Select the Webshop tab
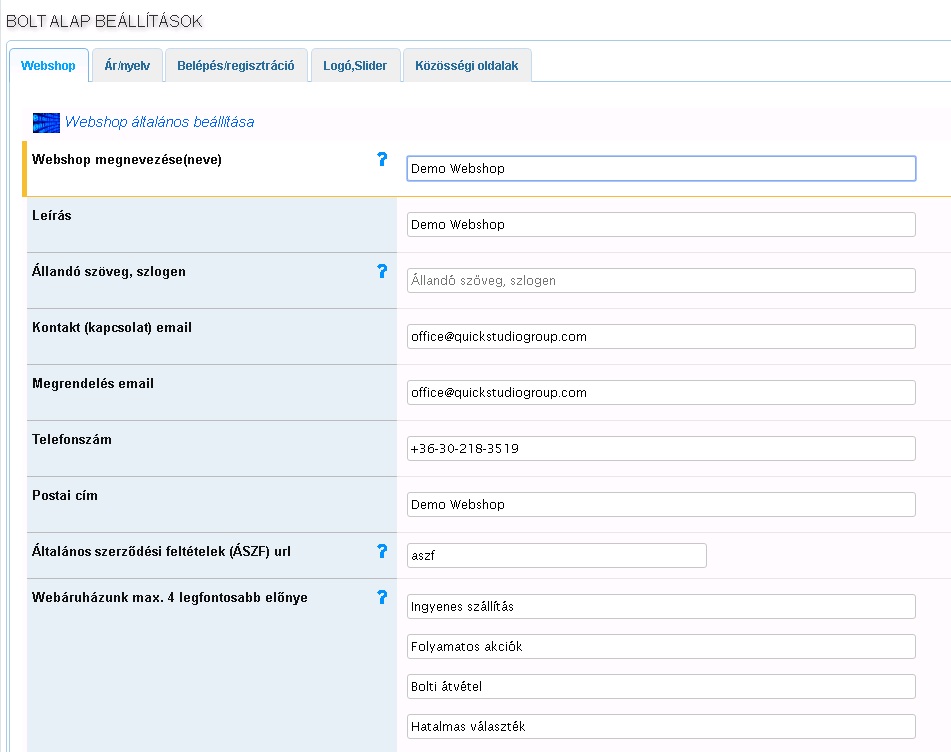 point(49,65)
